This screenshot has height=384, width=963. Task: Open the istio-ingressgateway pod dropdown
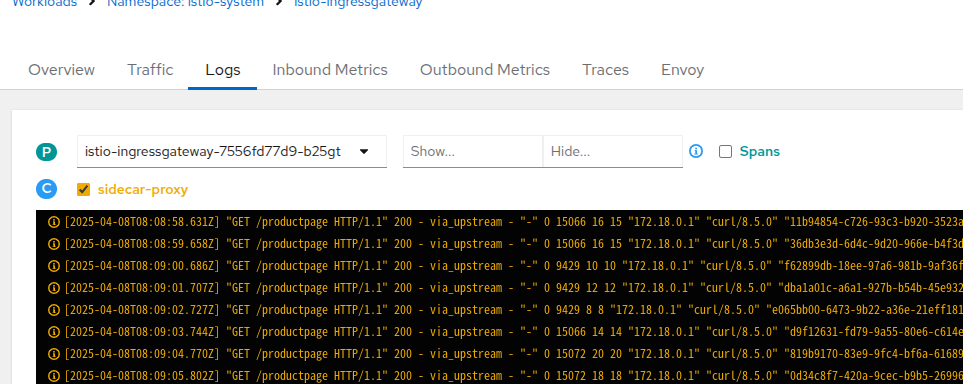232,151
